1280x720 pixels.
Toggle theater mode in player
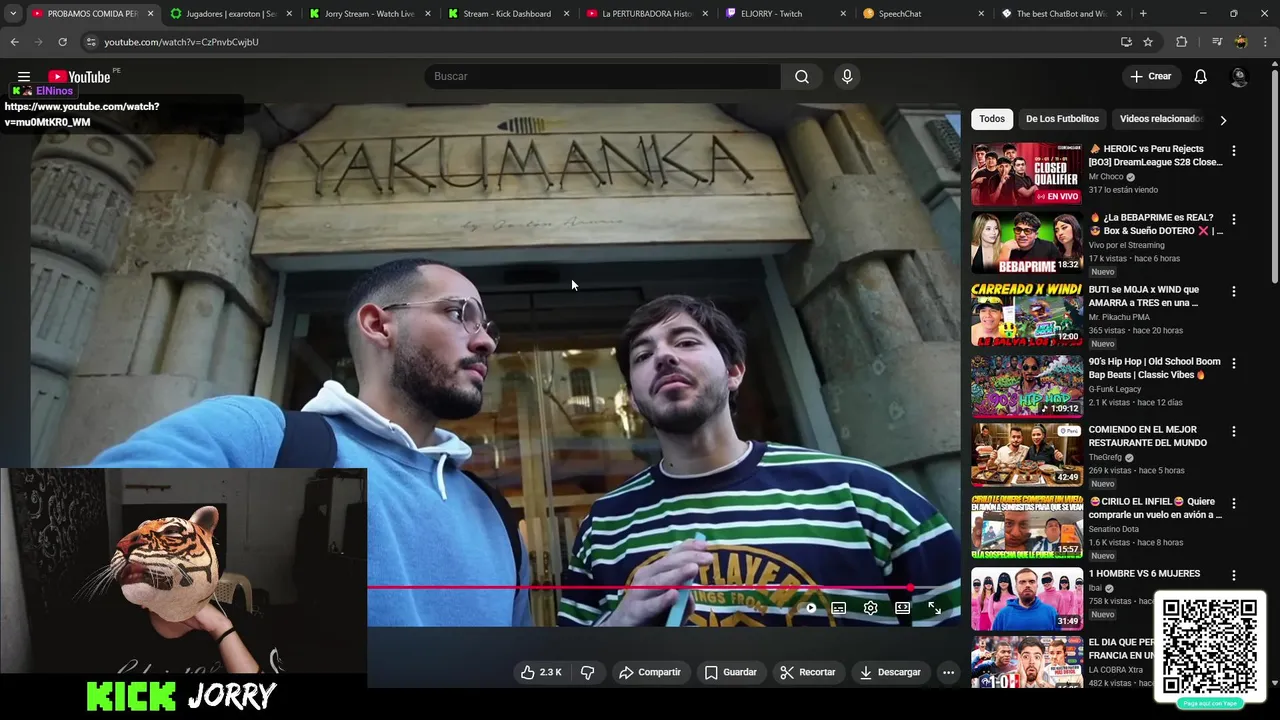(902, 608)
